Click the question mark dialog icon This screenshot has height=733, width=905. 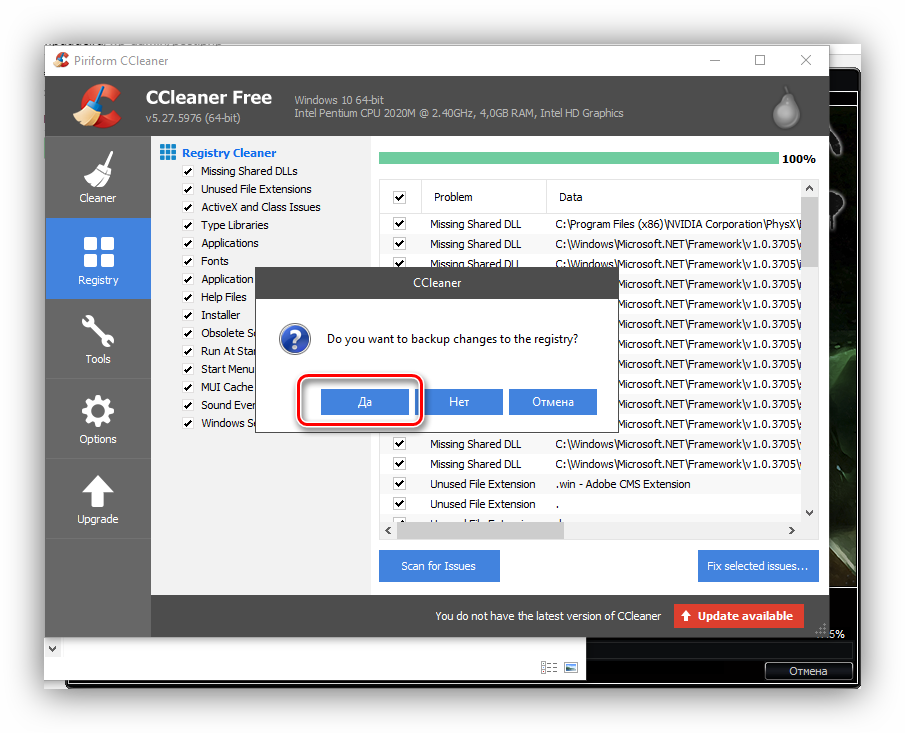295,339
